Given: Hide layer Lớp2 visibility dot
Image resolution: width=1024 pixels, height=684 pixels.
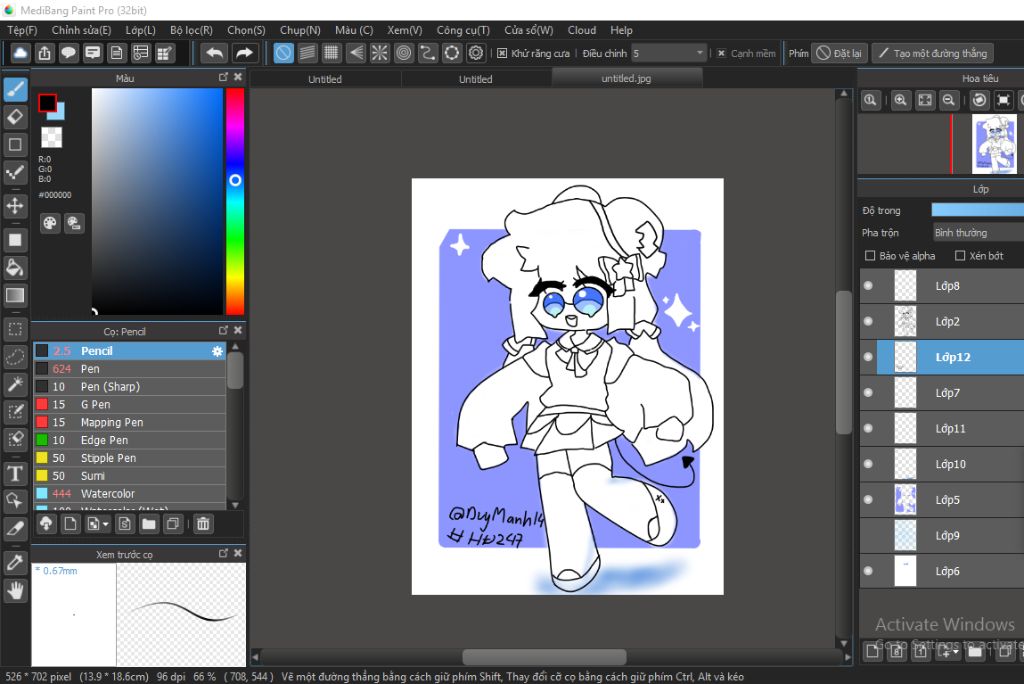Looking at the screenshot, I should pyautogui.click(x=868, y=321).
